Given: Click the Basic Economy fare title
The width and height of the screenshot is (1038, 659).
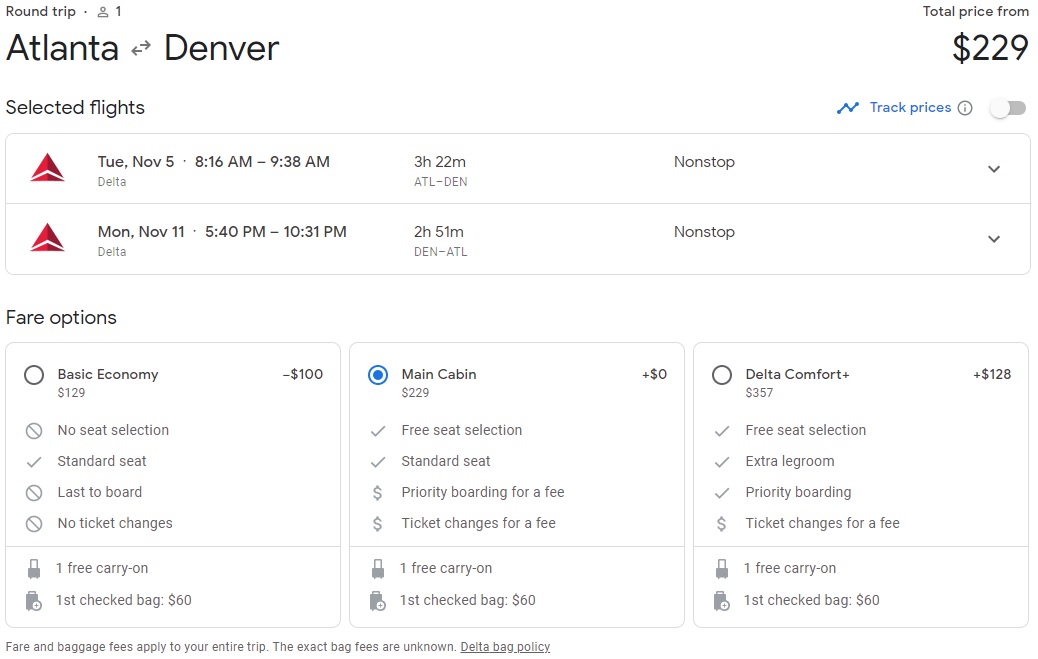Looking at the screenshot, I should (108, 374).
